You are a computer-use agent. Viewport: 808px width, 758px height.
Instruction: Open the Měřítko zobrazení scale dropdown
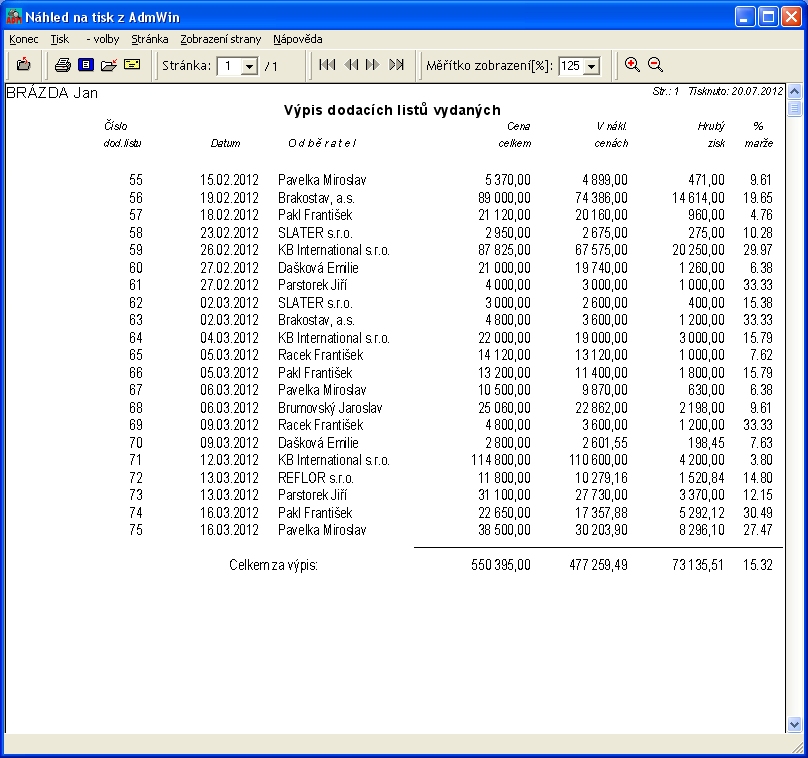(x=592, y=66)
